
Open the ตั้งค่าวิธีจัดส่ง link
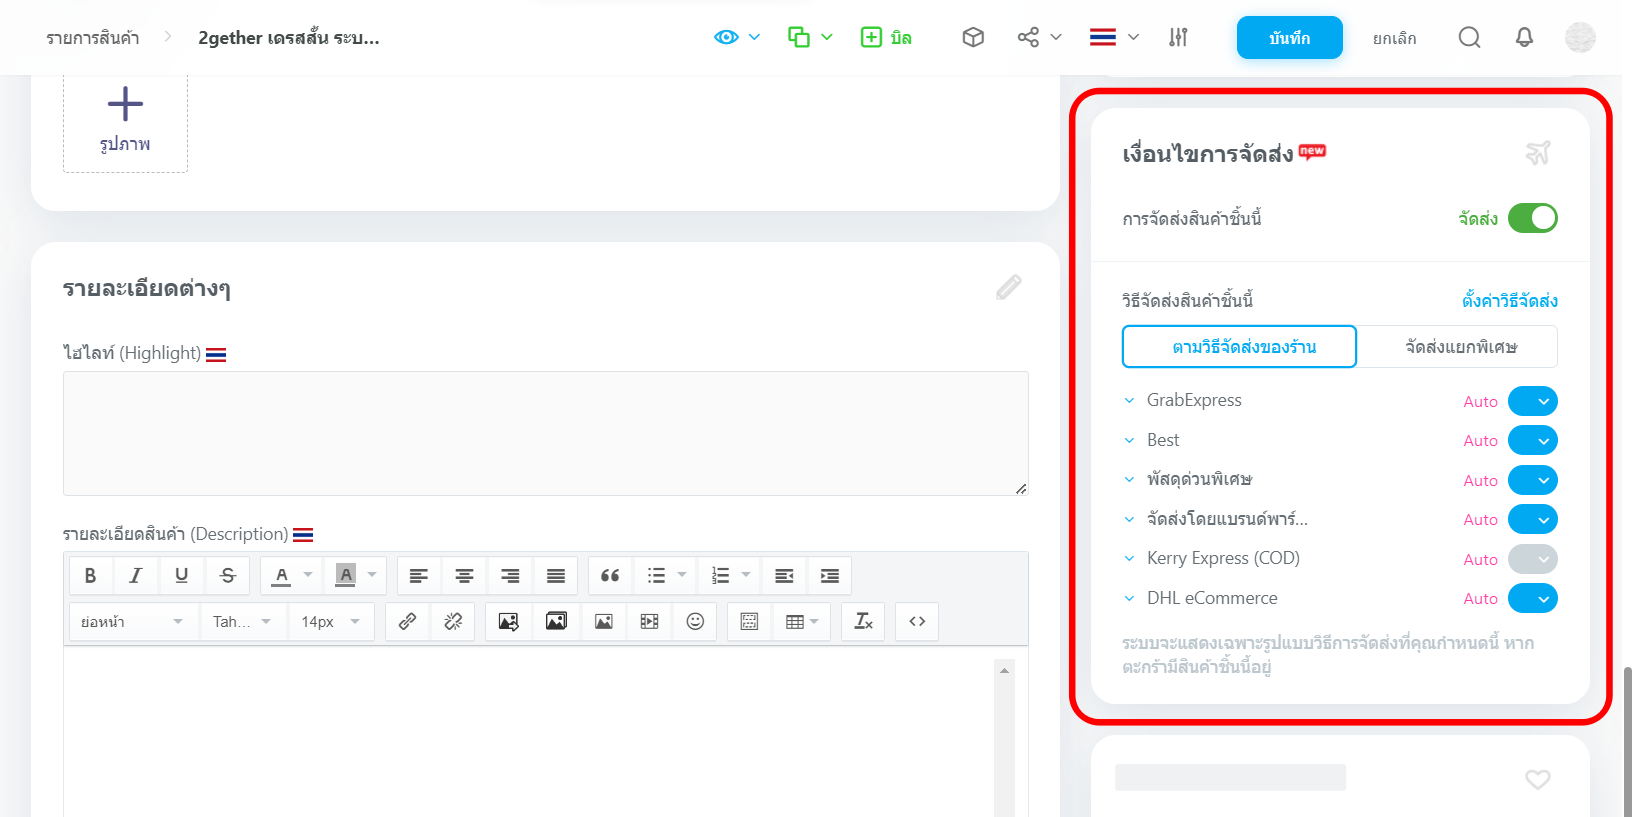[x=1509, y=300]
